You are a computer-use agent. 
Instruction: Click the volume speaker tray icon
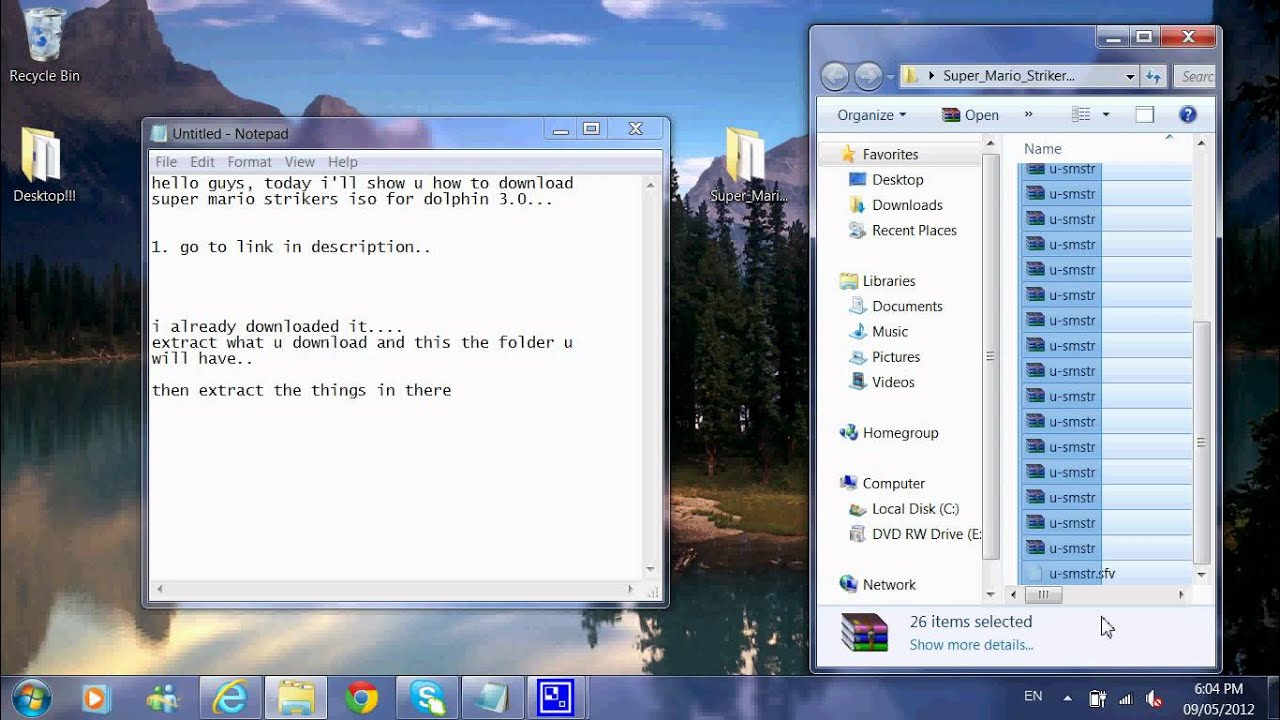tap(1153, 698)
